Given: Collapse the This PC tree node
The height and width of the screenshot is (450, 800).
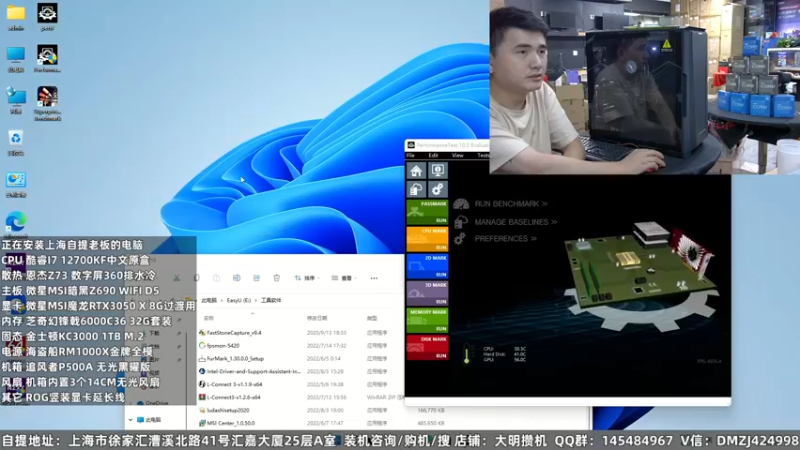Looking at the screenshot, I should 131,420.
